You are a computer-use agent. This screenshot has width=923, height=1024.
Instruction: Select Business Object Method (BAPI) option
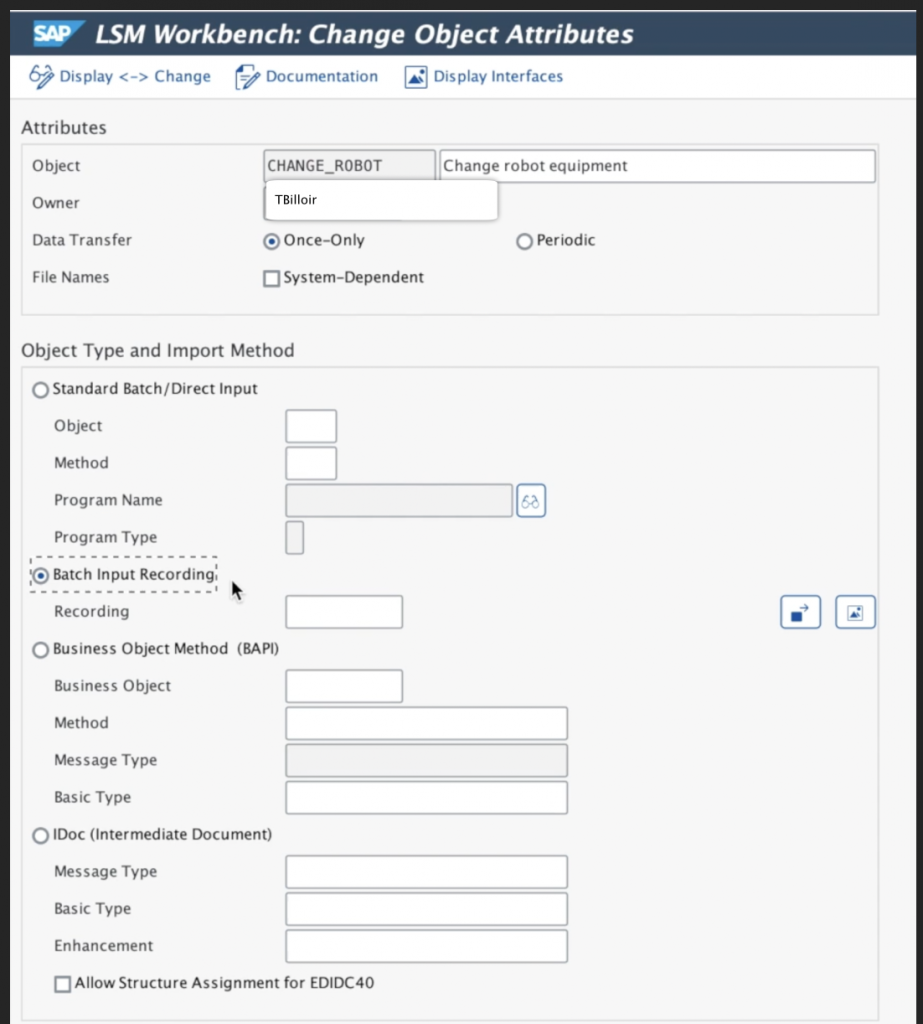click(41, 650)
